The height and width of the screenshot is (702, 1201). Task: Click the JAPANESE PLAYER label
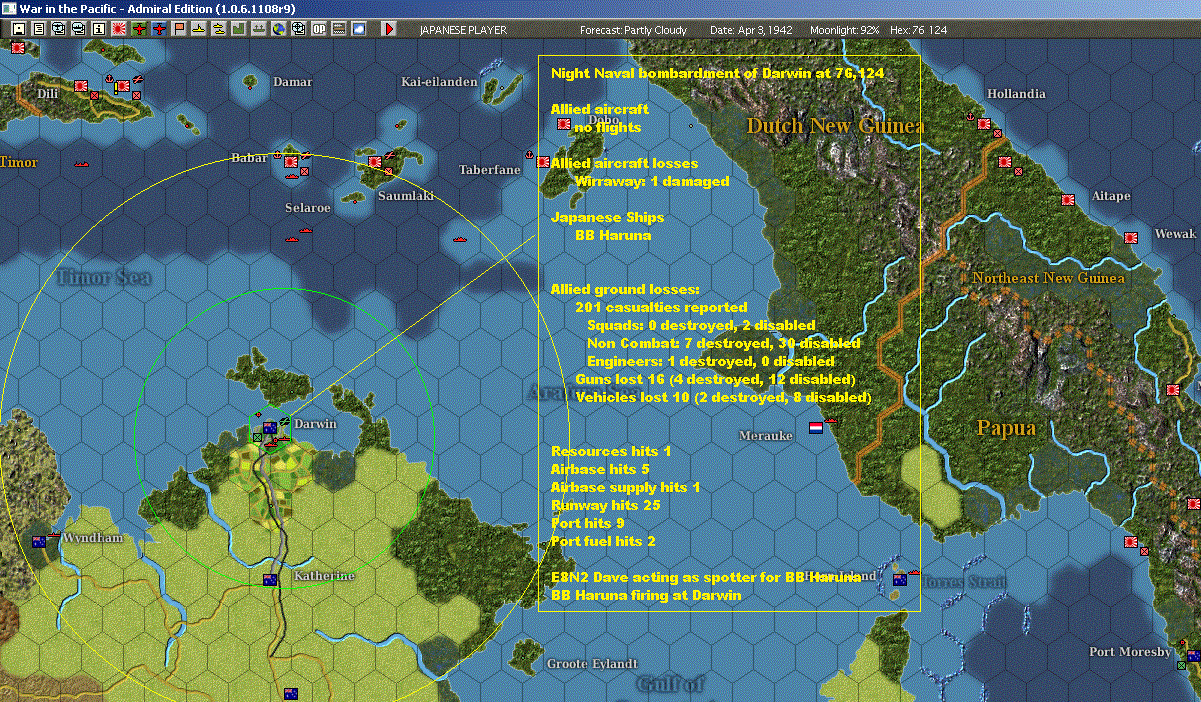tap(463, 30)
